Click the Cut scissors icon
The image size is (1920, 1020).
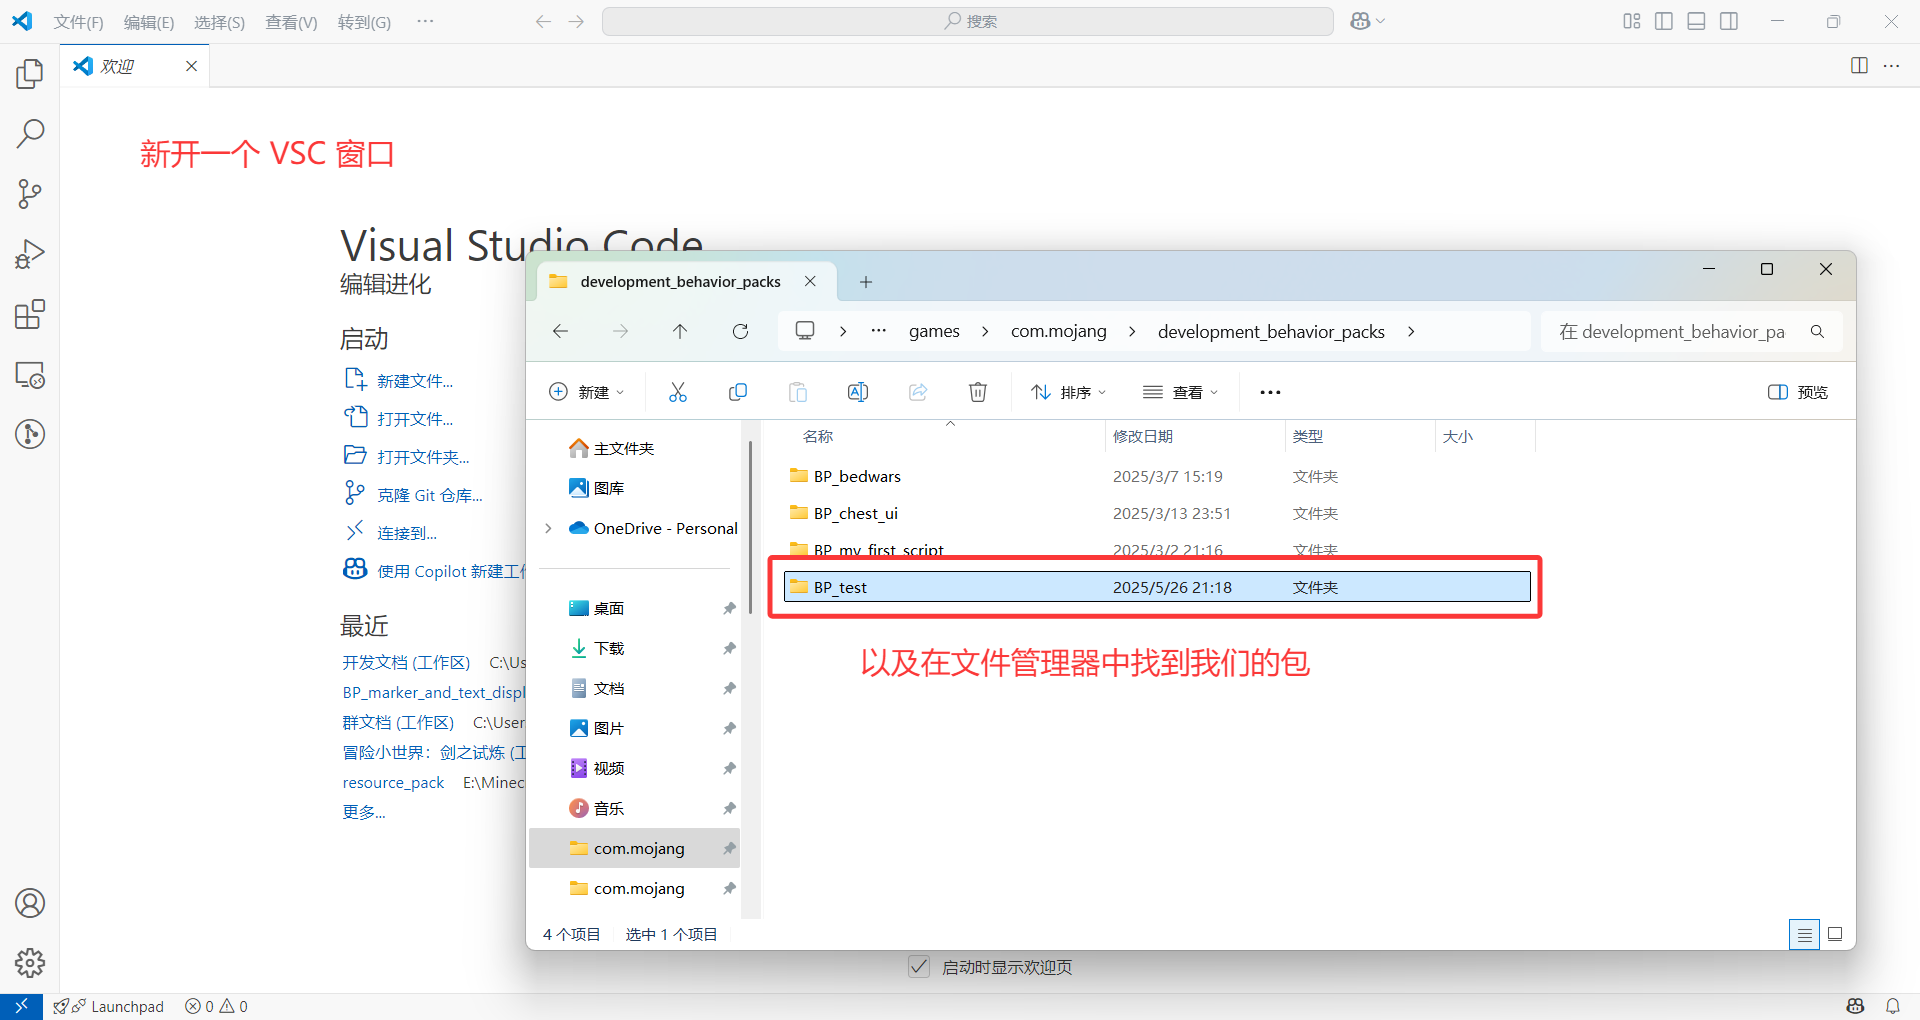[x=678, y=392]
